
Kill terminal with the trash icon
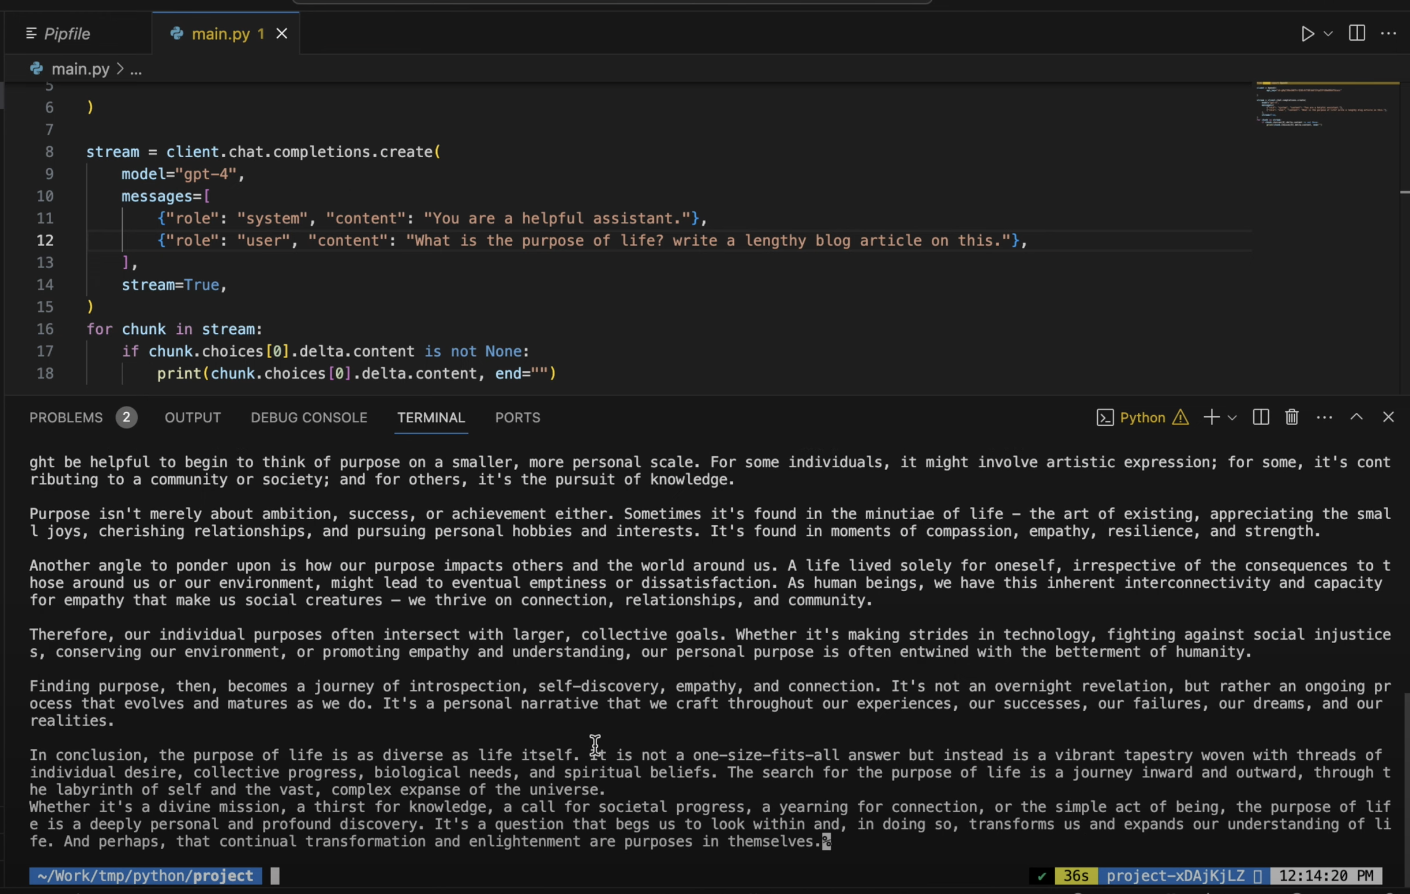(1292, 417)
